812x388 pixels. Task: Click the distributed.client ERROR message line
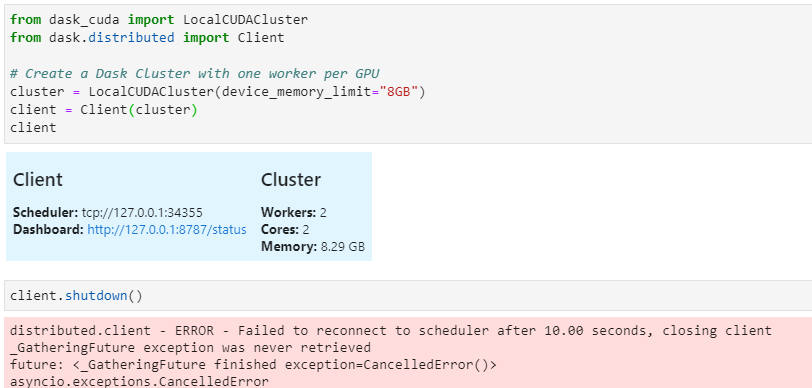pyautogui.click(x=391, y=330)
